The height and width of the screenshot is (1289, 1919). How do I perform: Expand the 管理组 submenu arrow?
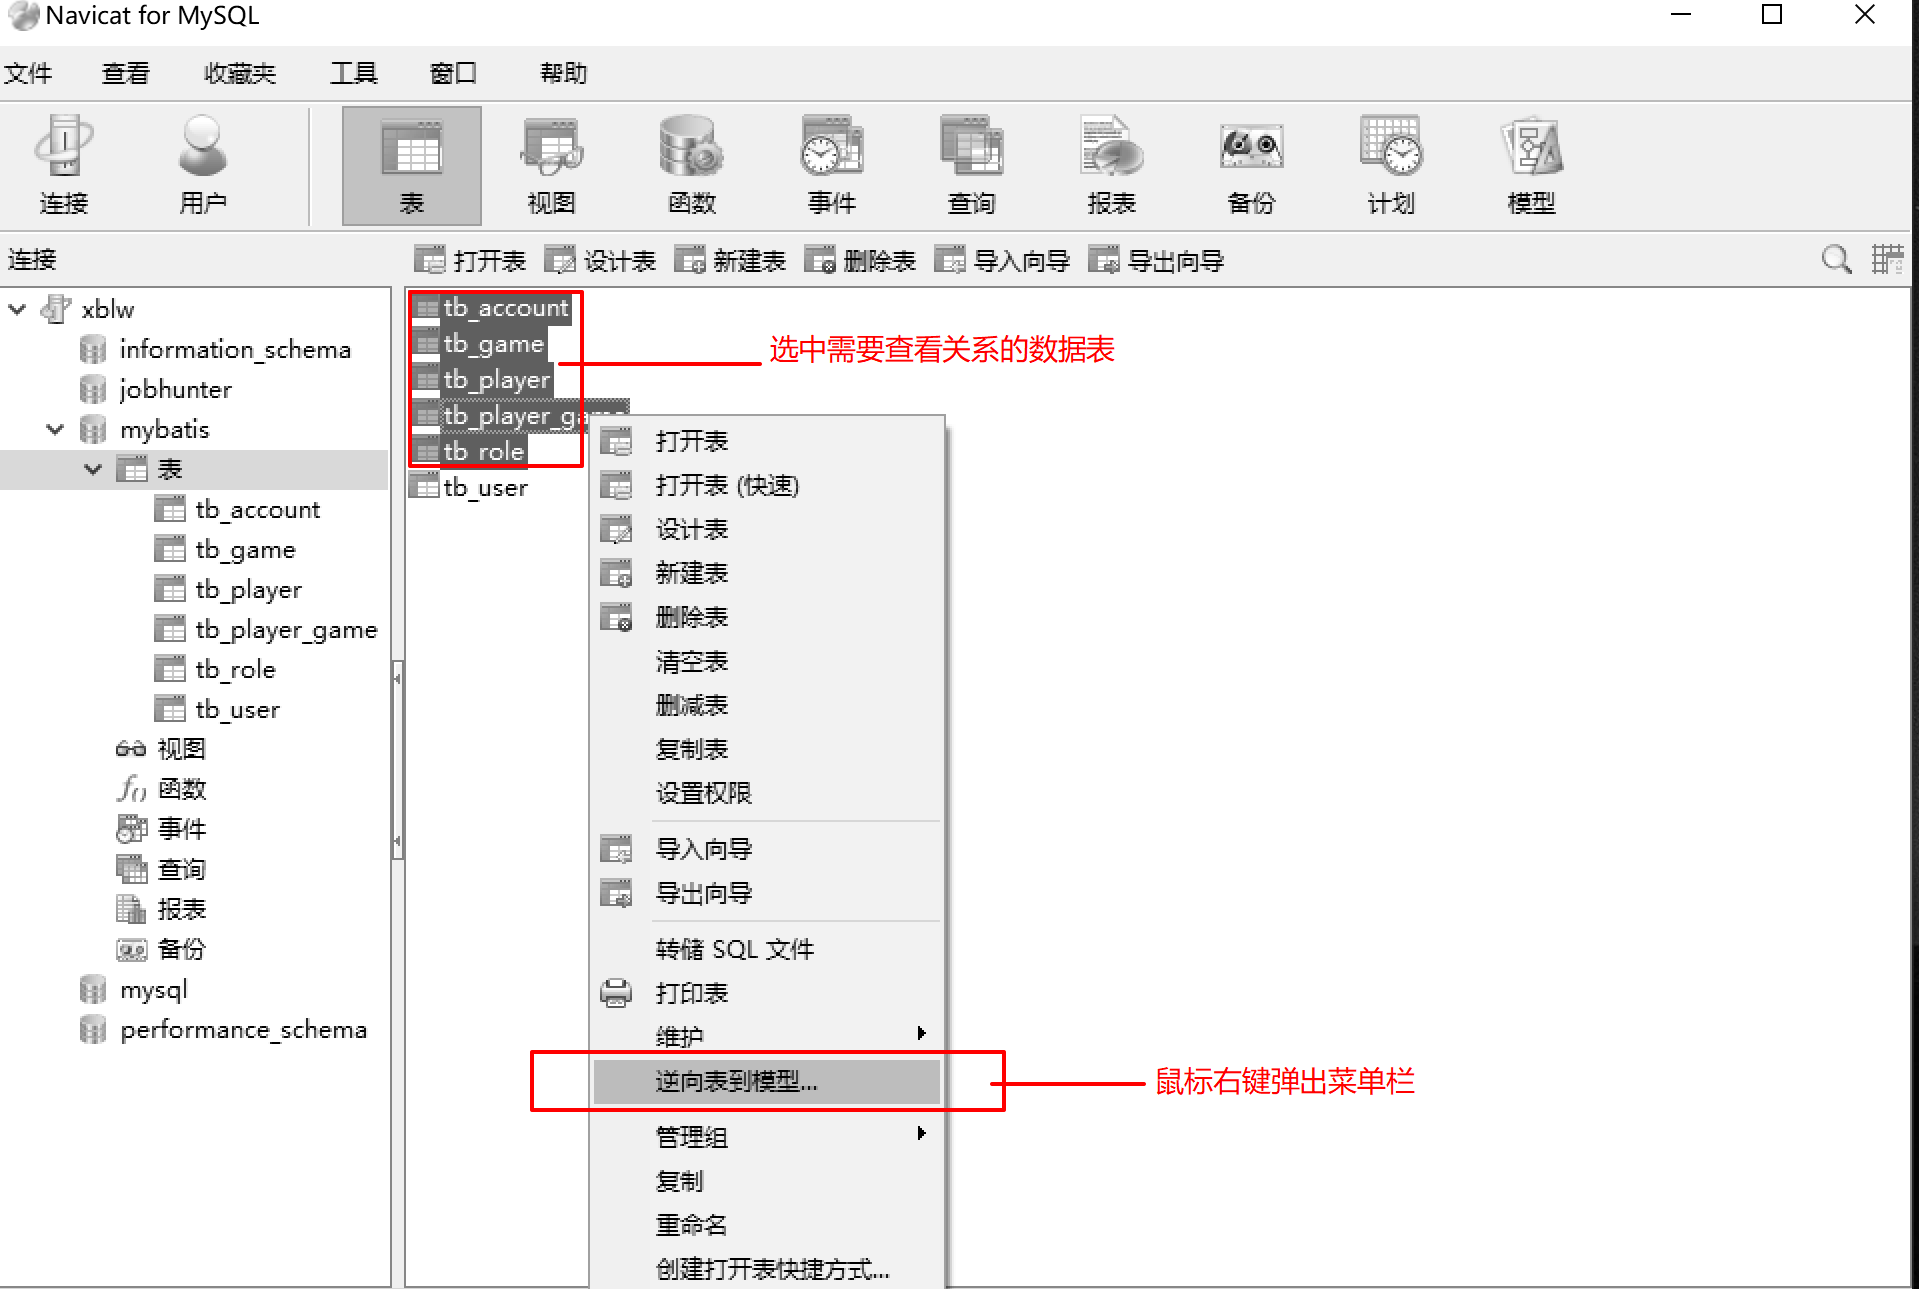coord(922,1133)
